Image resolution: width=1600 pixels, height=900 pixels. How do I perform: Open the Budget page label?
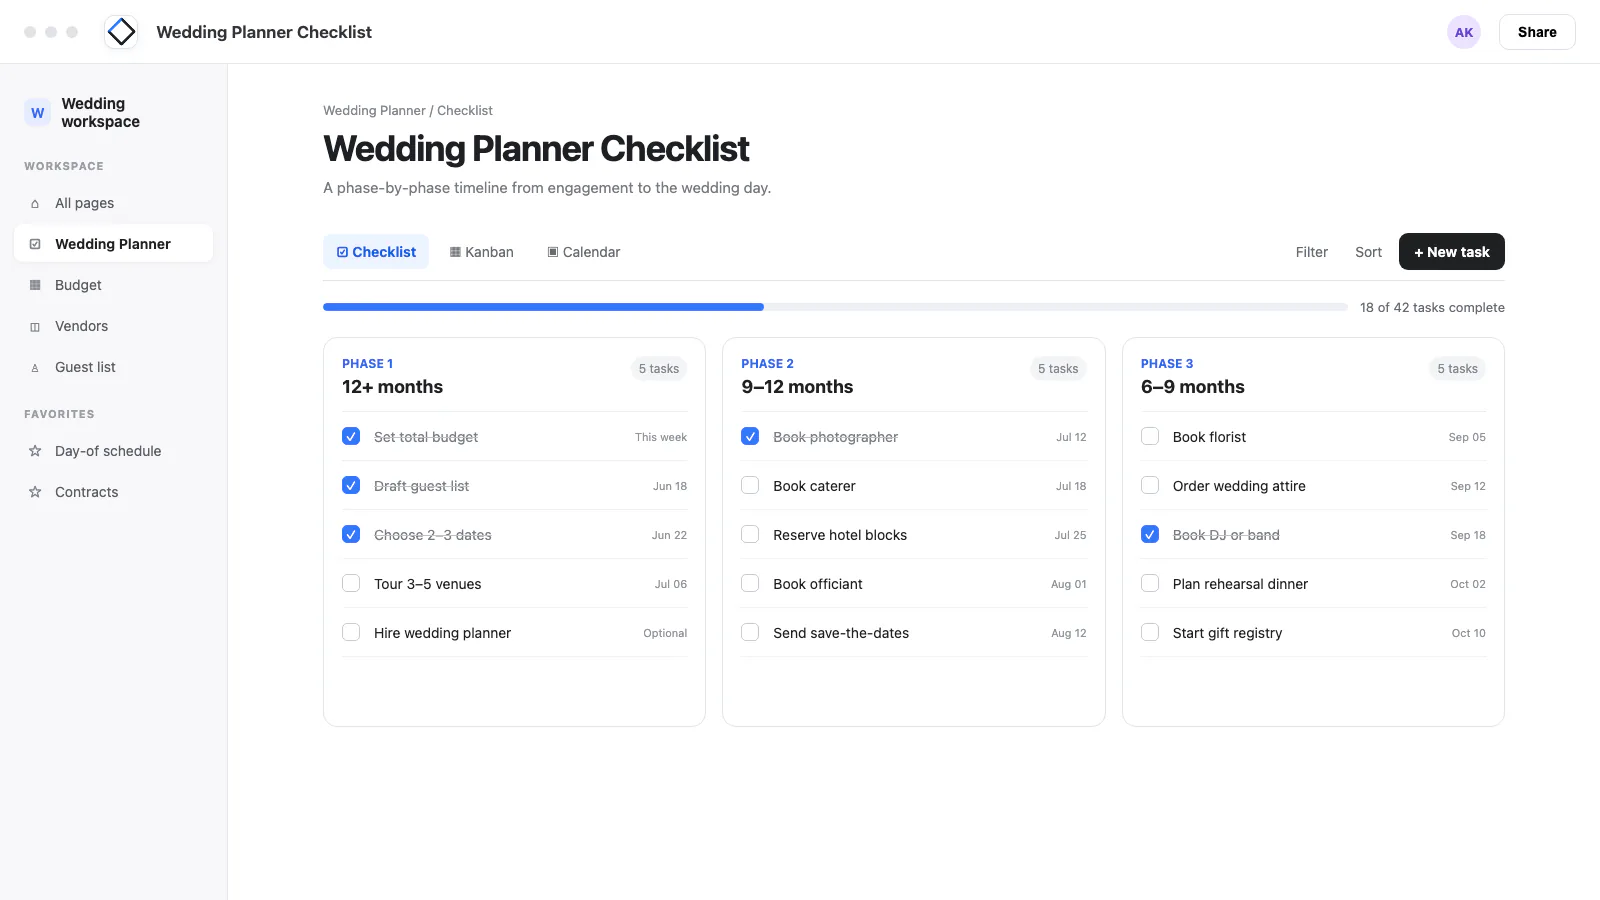point(78,285)
